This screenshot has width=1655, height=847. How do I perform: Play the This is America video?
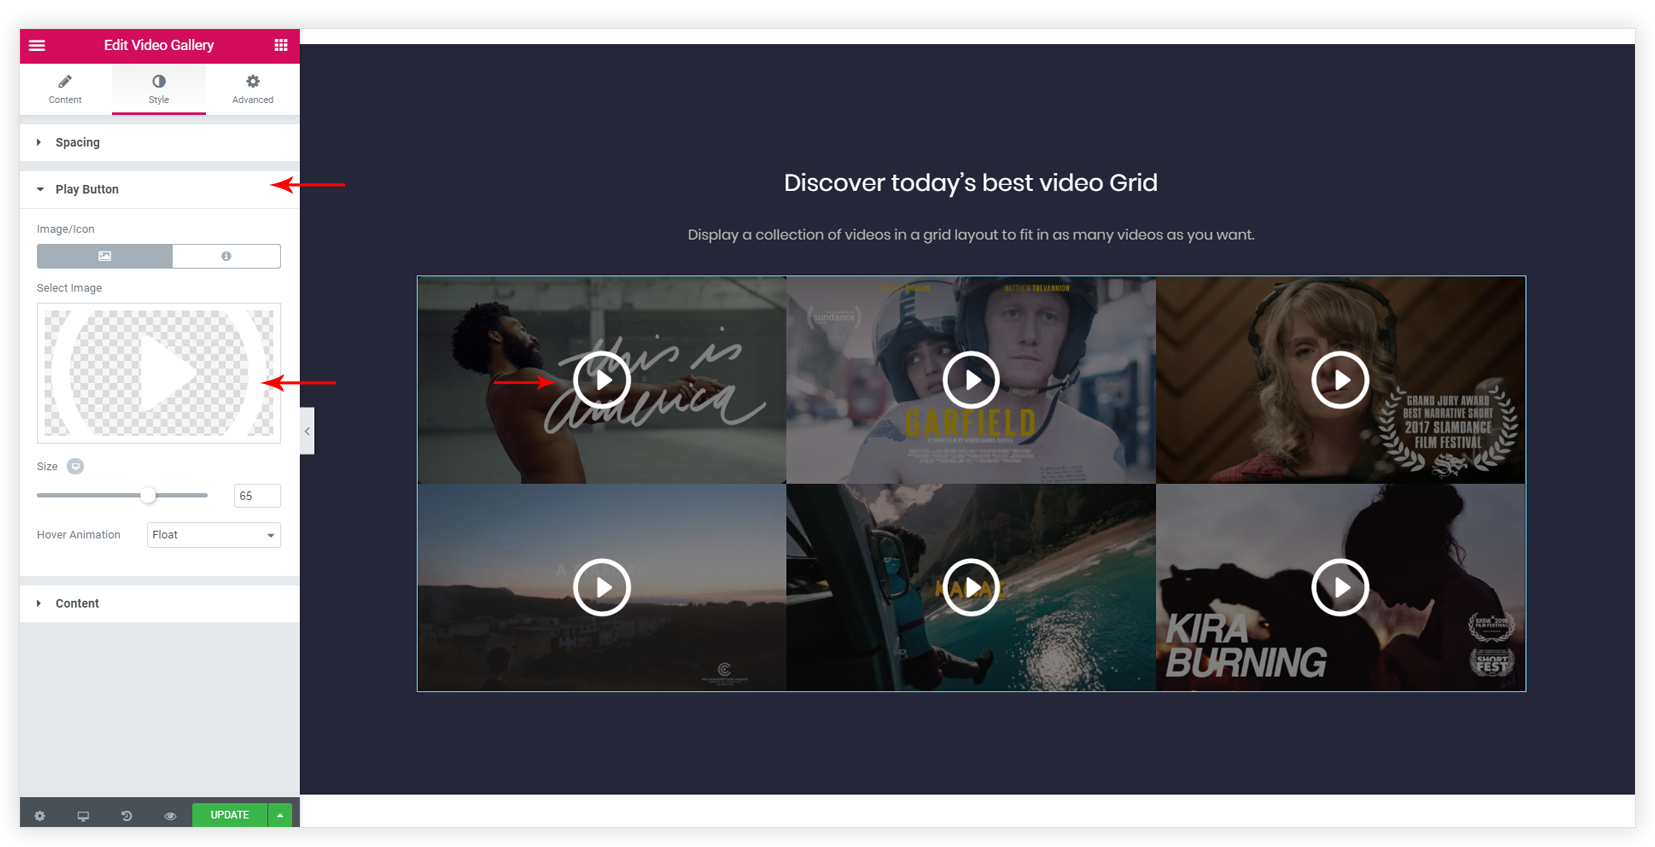tap(602, 380)
